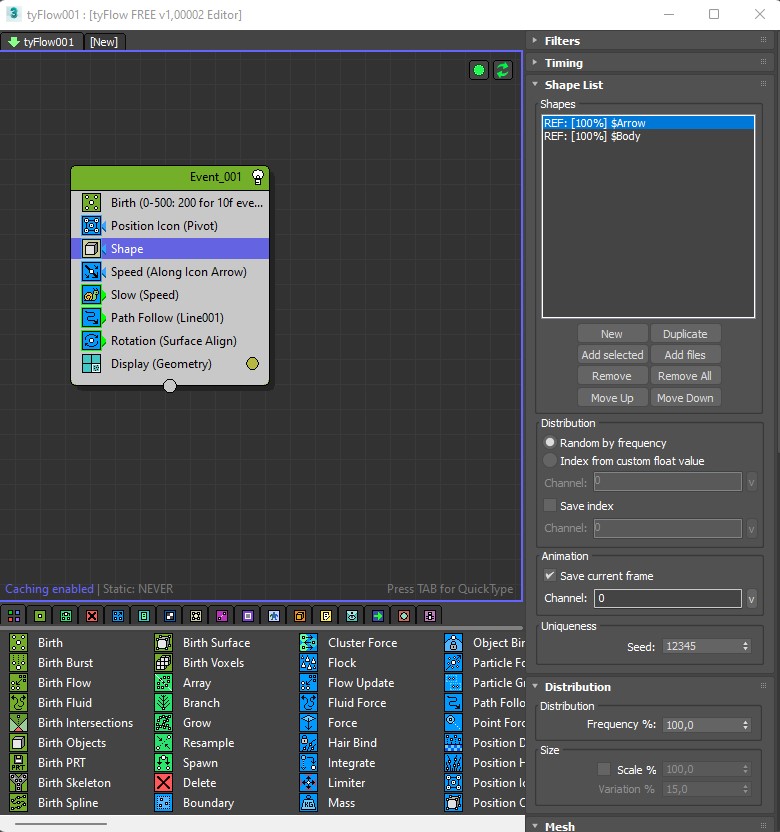780x832 pixels.
Task: Toggle the Event_001 lightbulb icon
Action: click(x=258, y=177)
